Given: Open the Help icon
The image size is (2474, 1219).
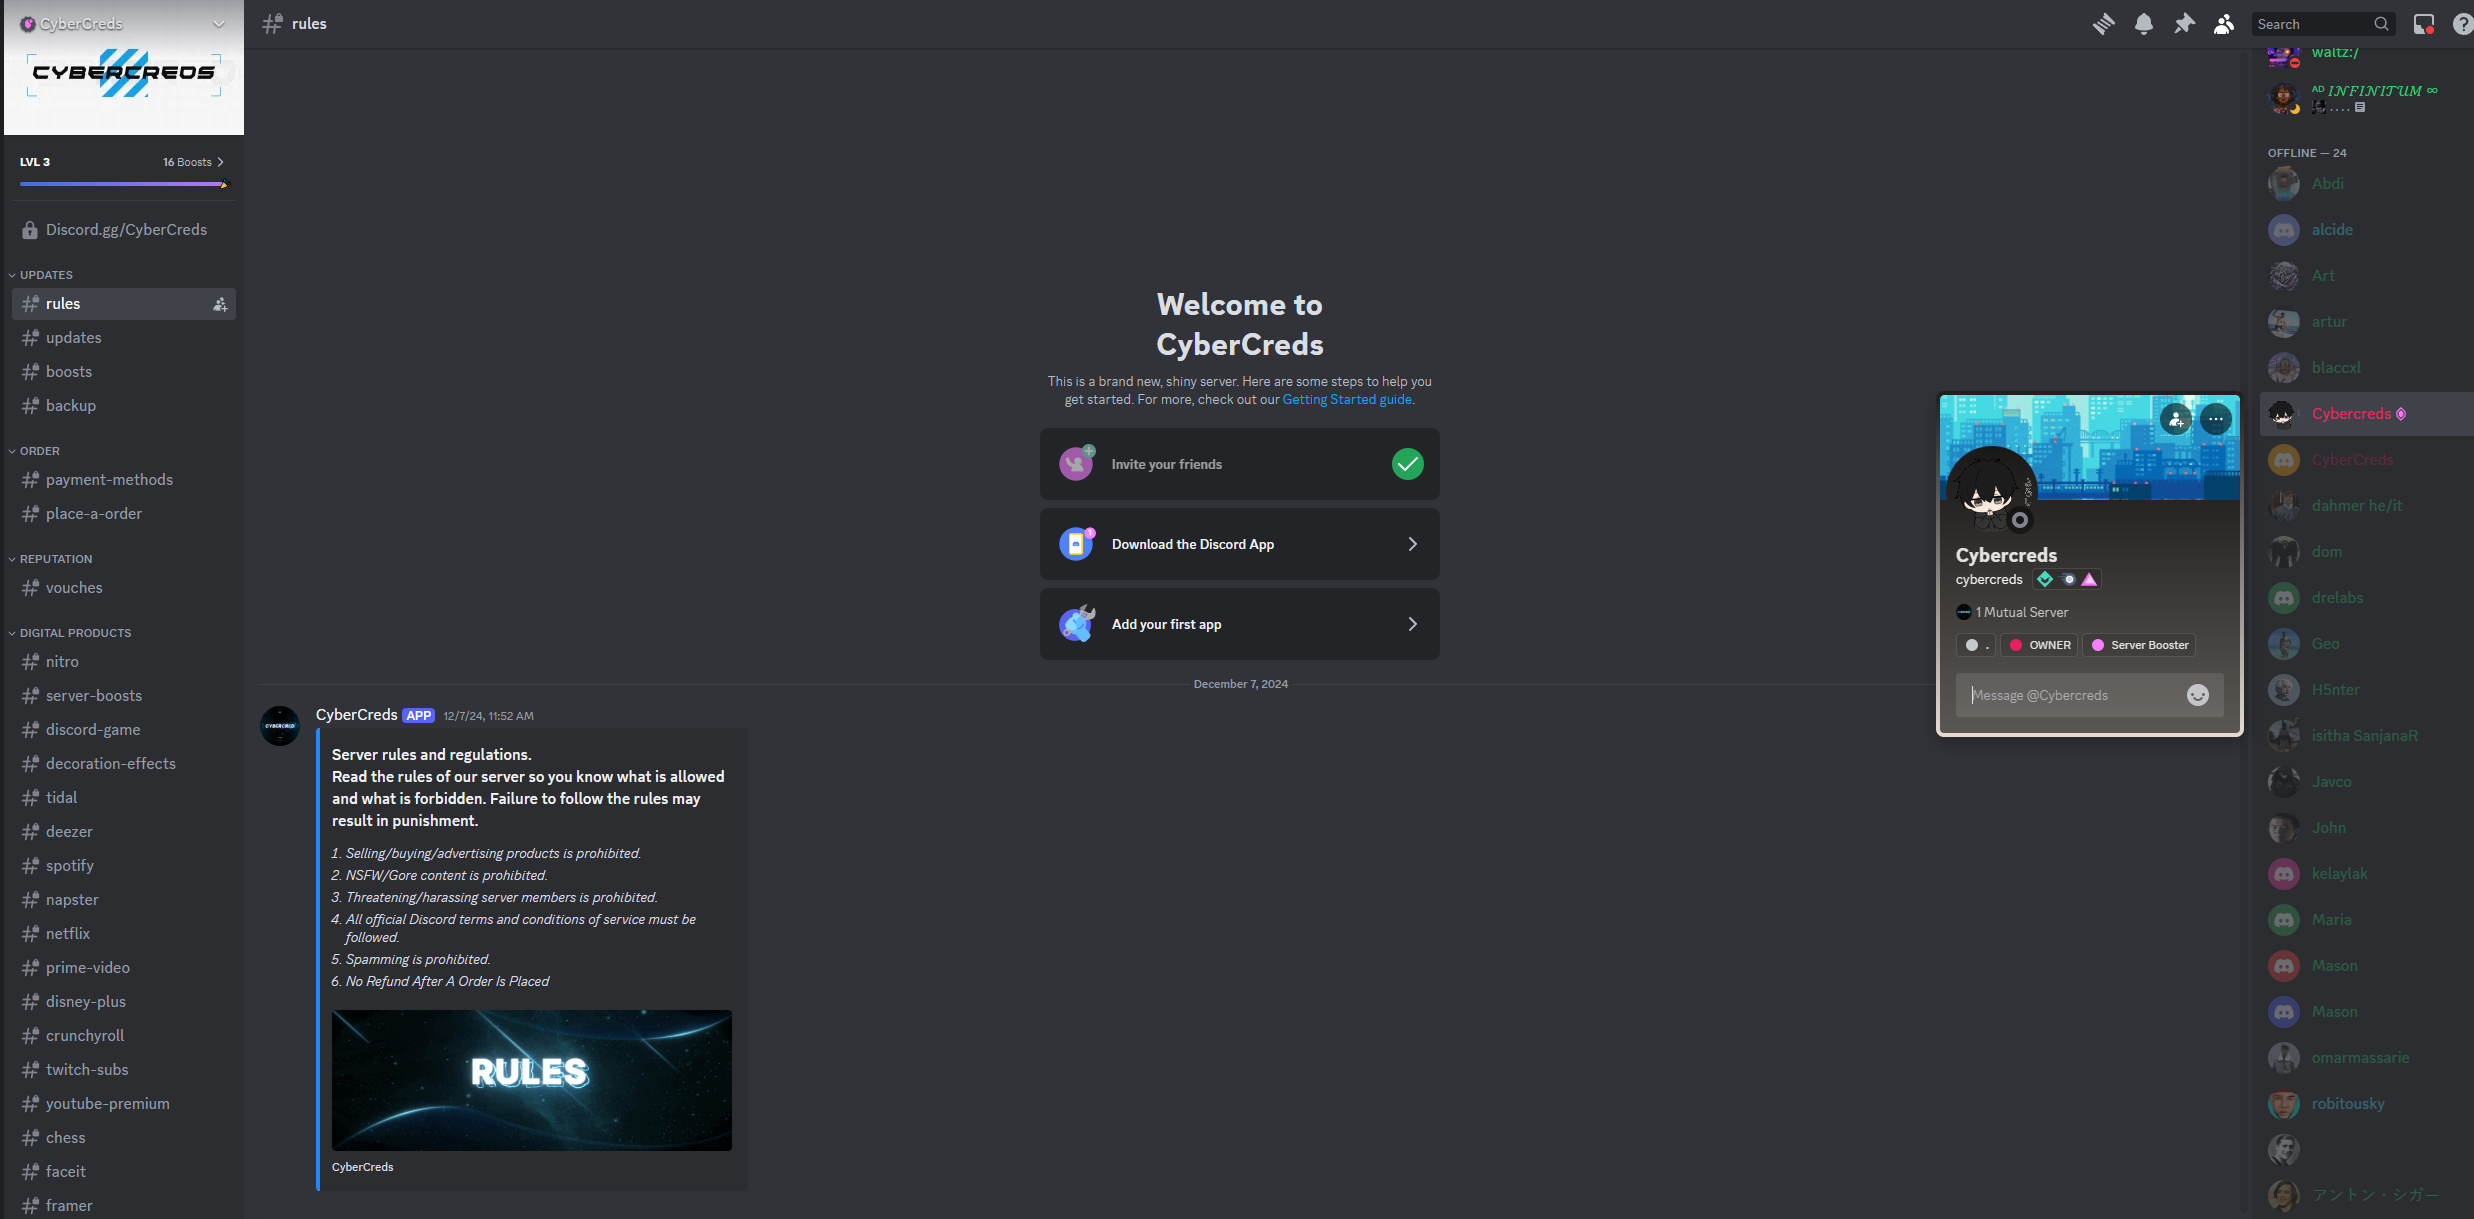Looking at the screenshot, I should [2463, 24].
